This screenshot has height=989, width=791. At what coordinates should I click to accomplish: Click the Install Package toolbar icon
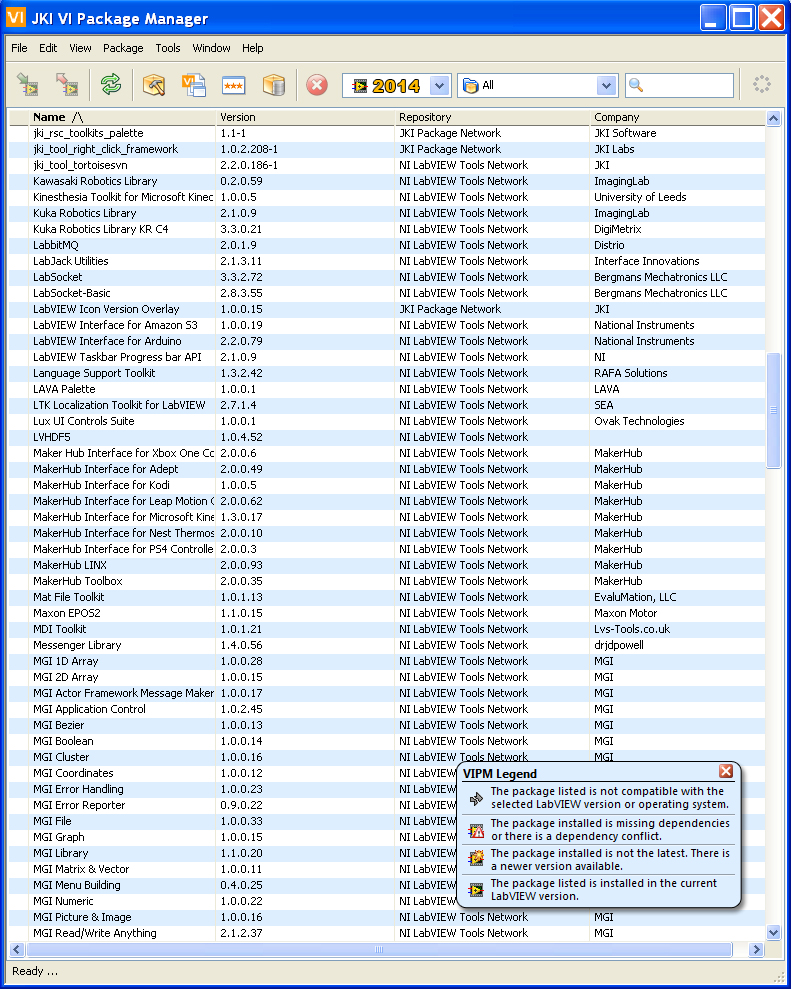point(27,86)
